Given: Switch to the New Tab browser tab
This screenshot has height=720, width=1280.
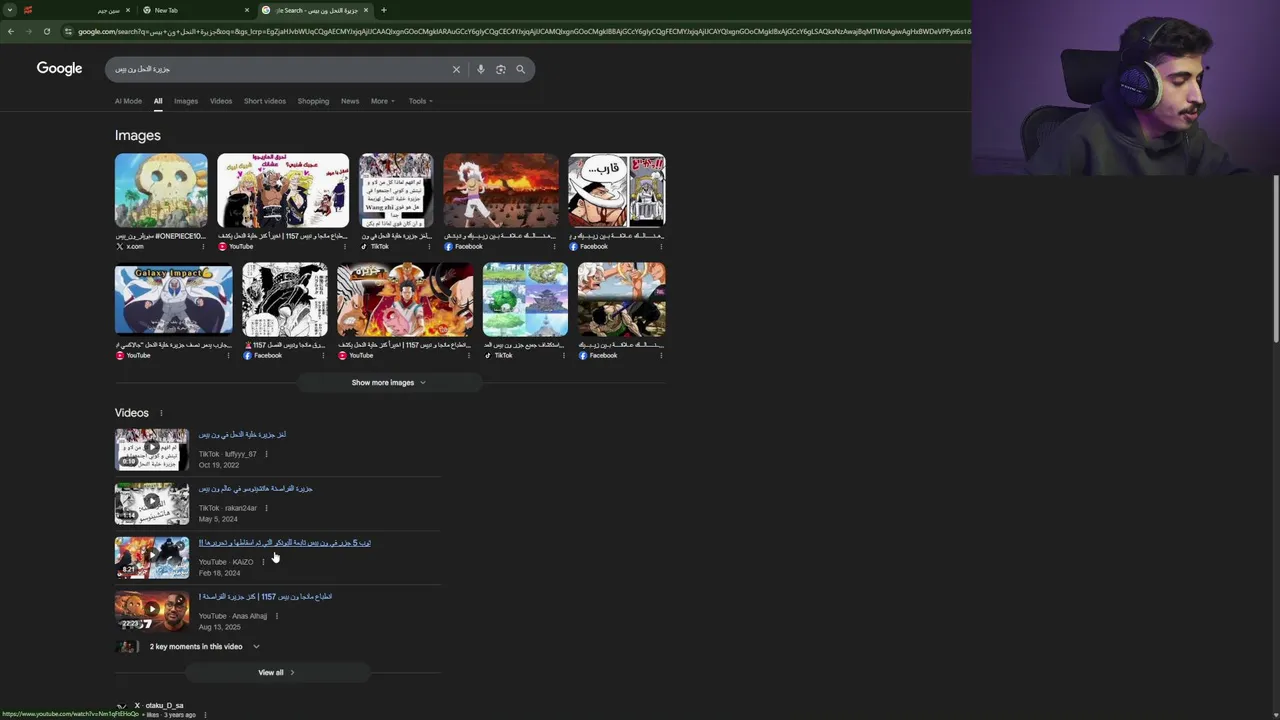Looking at the screenshot, I should (x=195, y=10).
